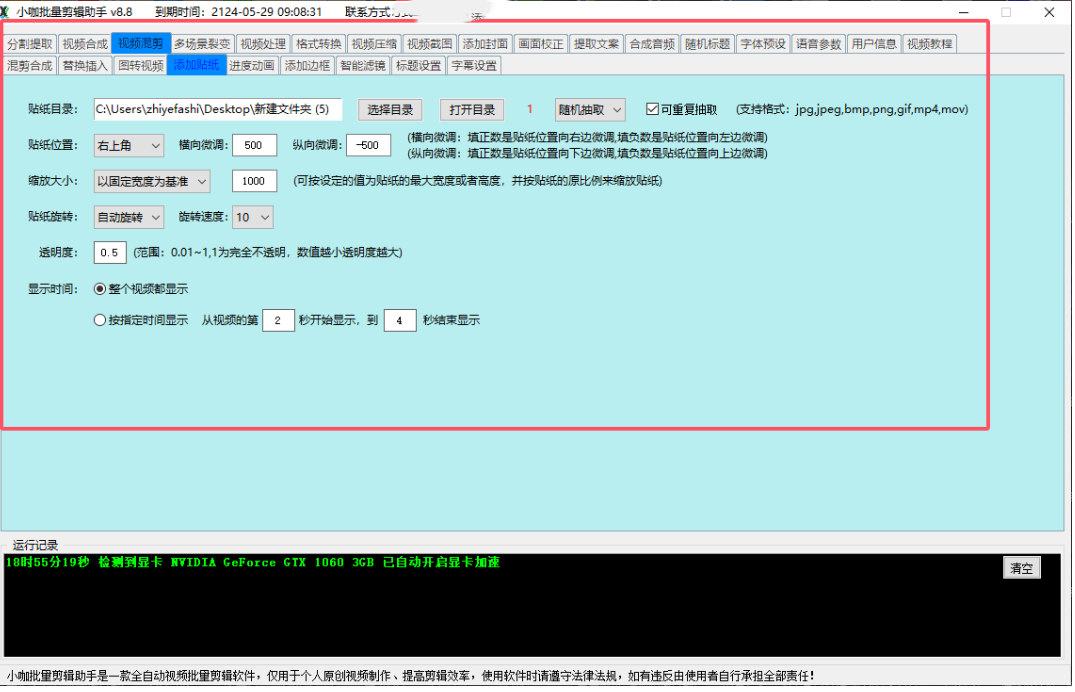Click the 横向微调 value field
The width and height of the screenshot is (1075, 692).
(254, 145)
